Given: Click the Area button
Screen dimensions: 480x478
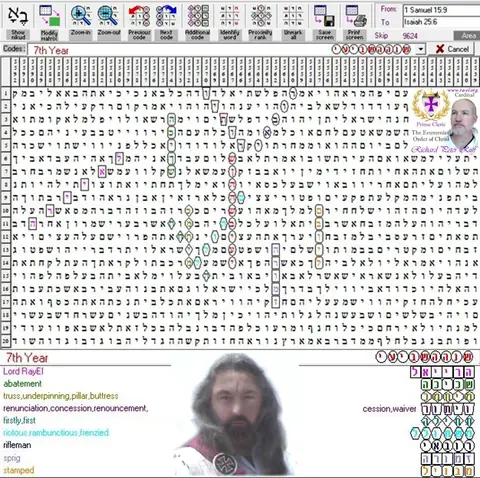Looking at the screenshot, I should tap(468, 36).
